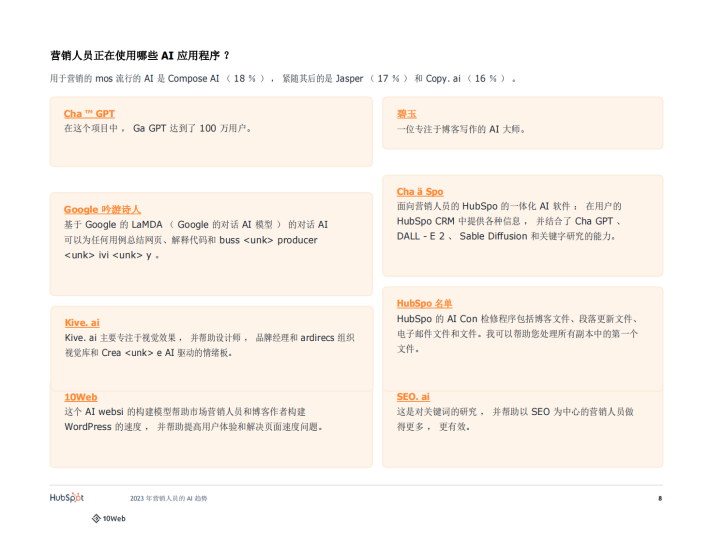Open the Cha ä Spo link
This screenshot has width=710, height=548.
coord(420,192)
